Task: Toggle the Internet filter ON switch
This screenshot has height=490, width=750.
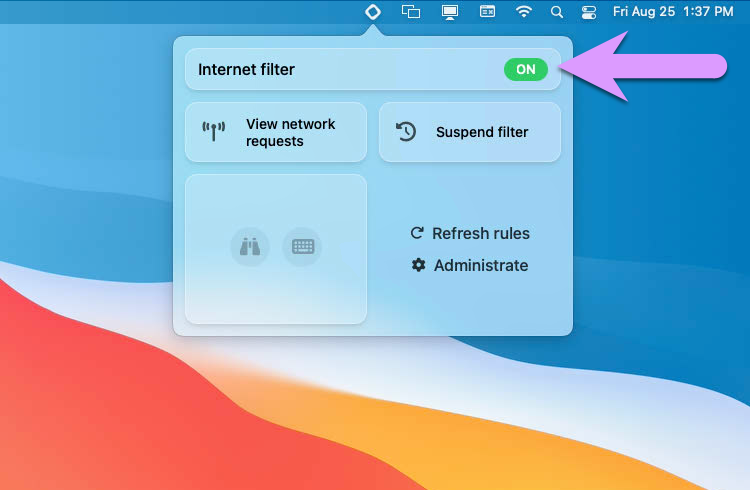Action: click(526, 69)
